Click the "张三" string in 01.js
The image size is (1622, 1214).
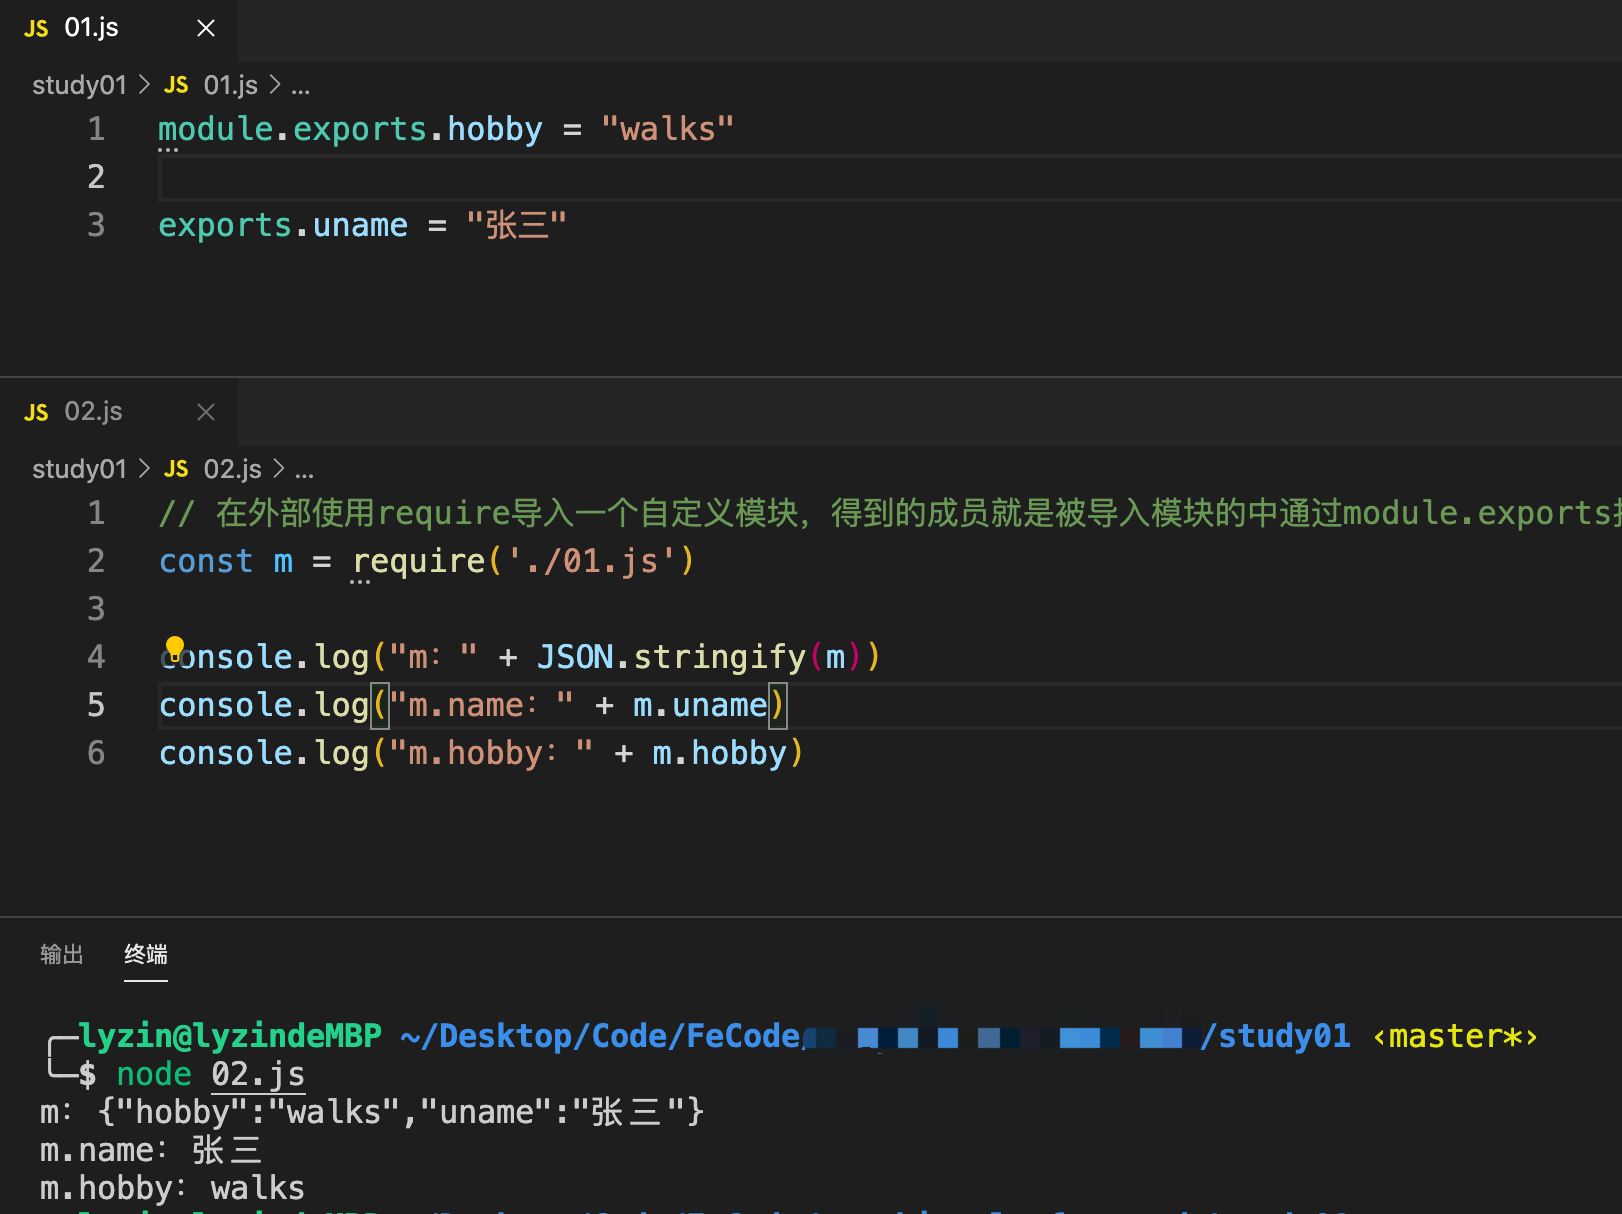(x=517, y=225)
